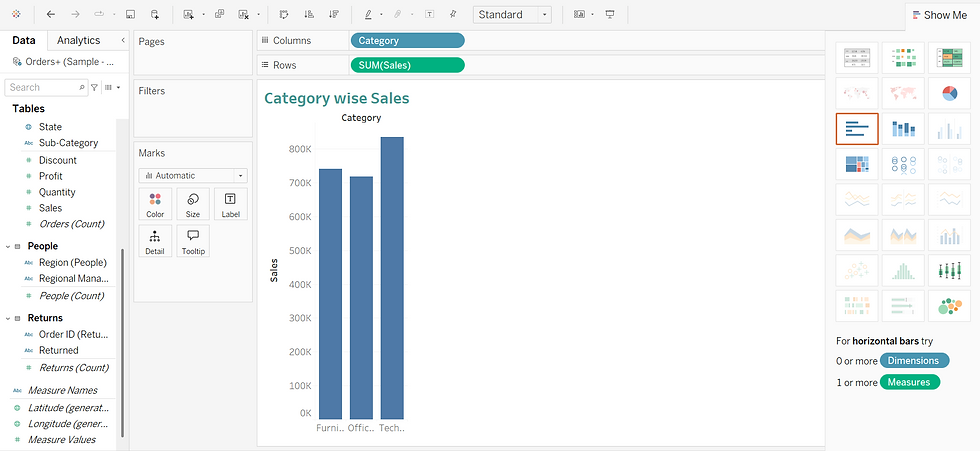Switch to the Analytics tab
The width and height of the screenshot is (980, 451).
click(x=78, y=40)
